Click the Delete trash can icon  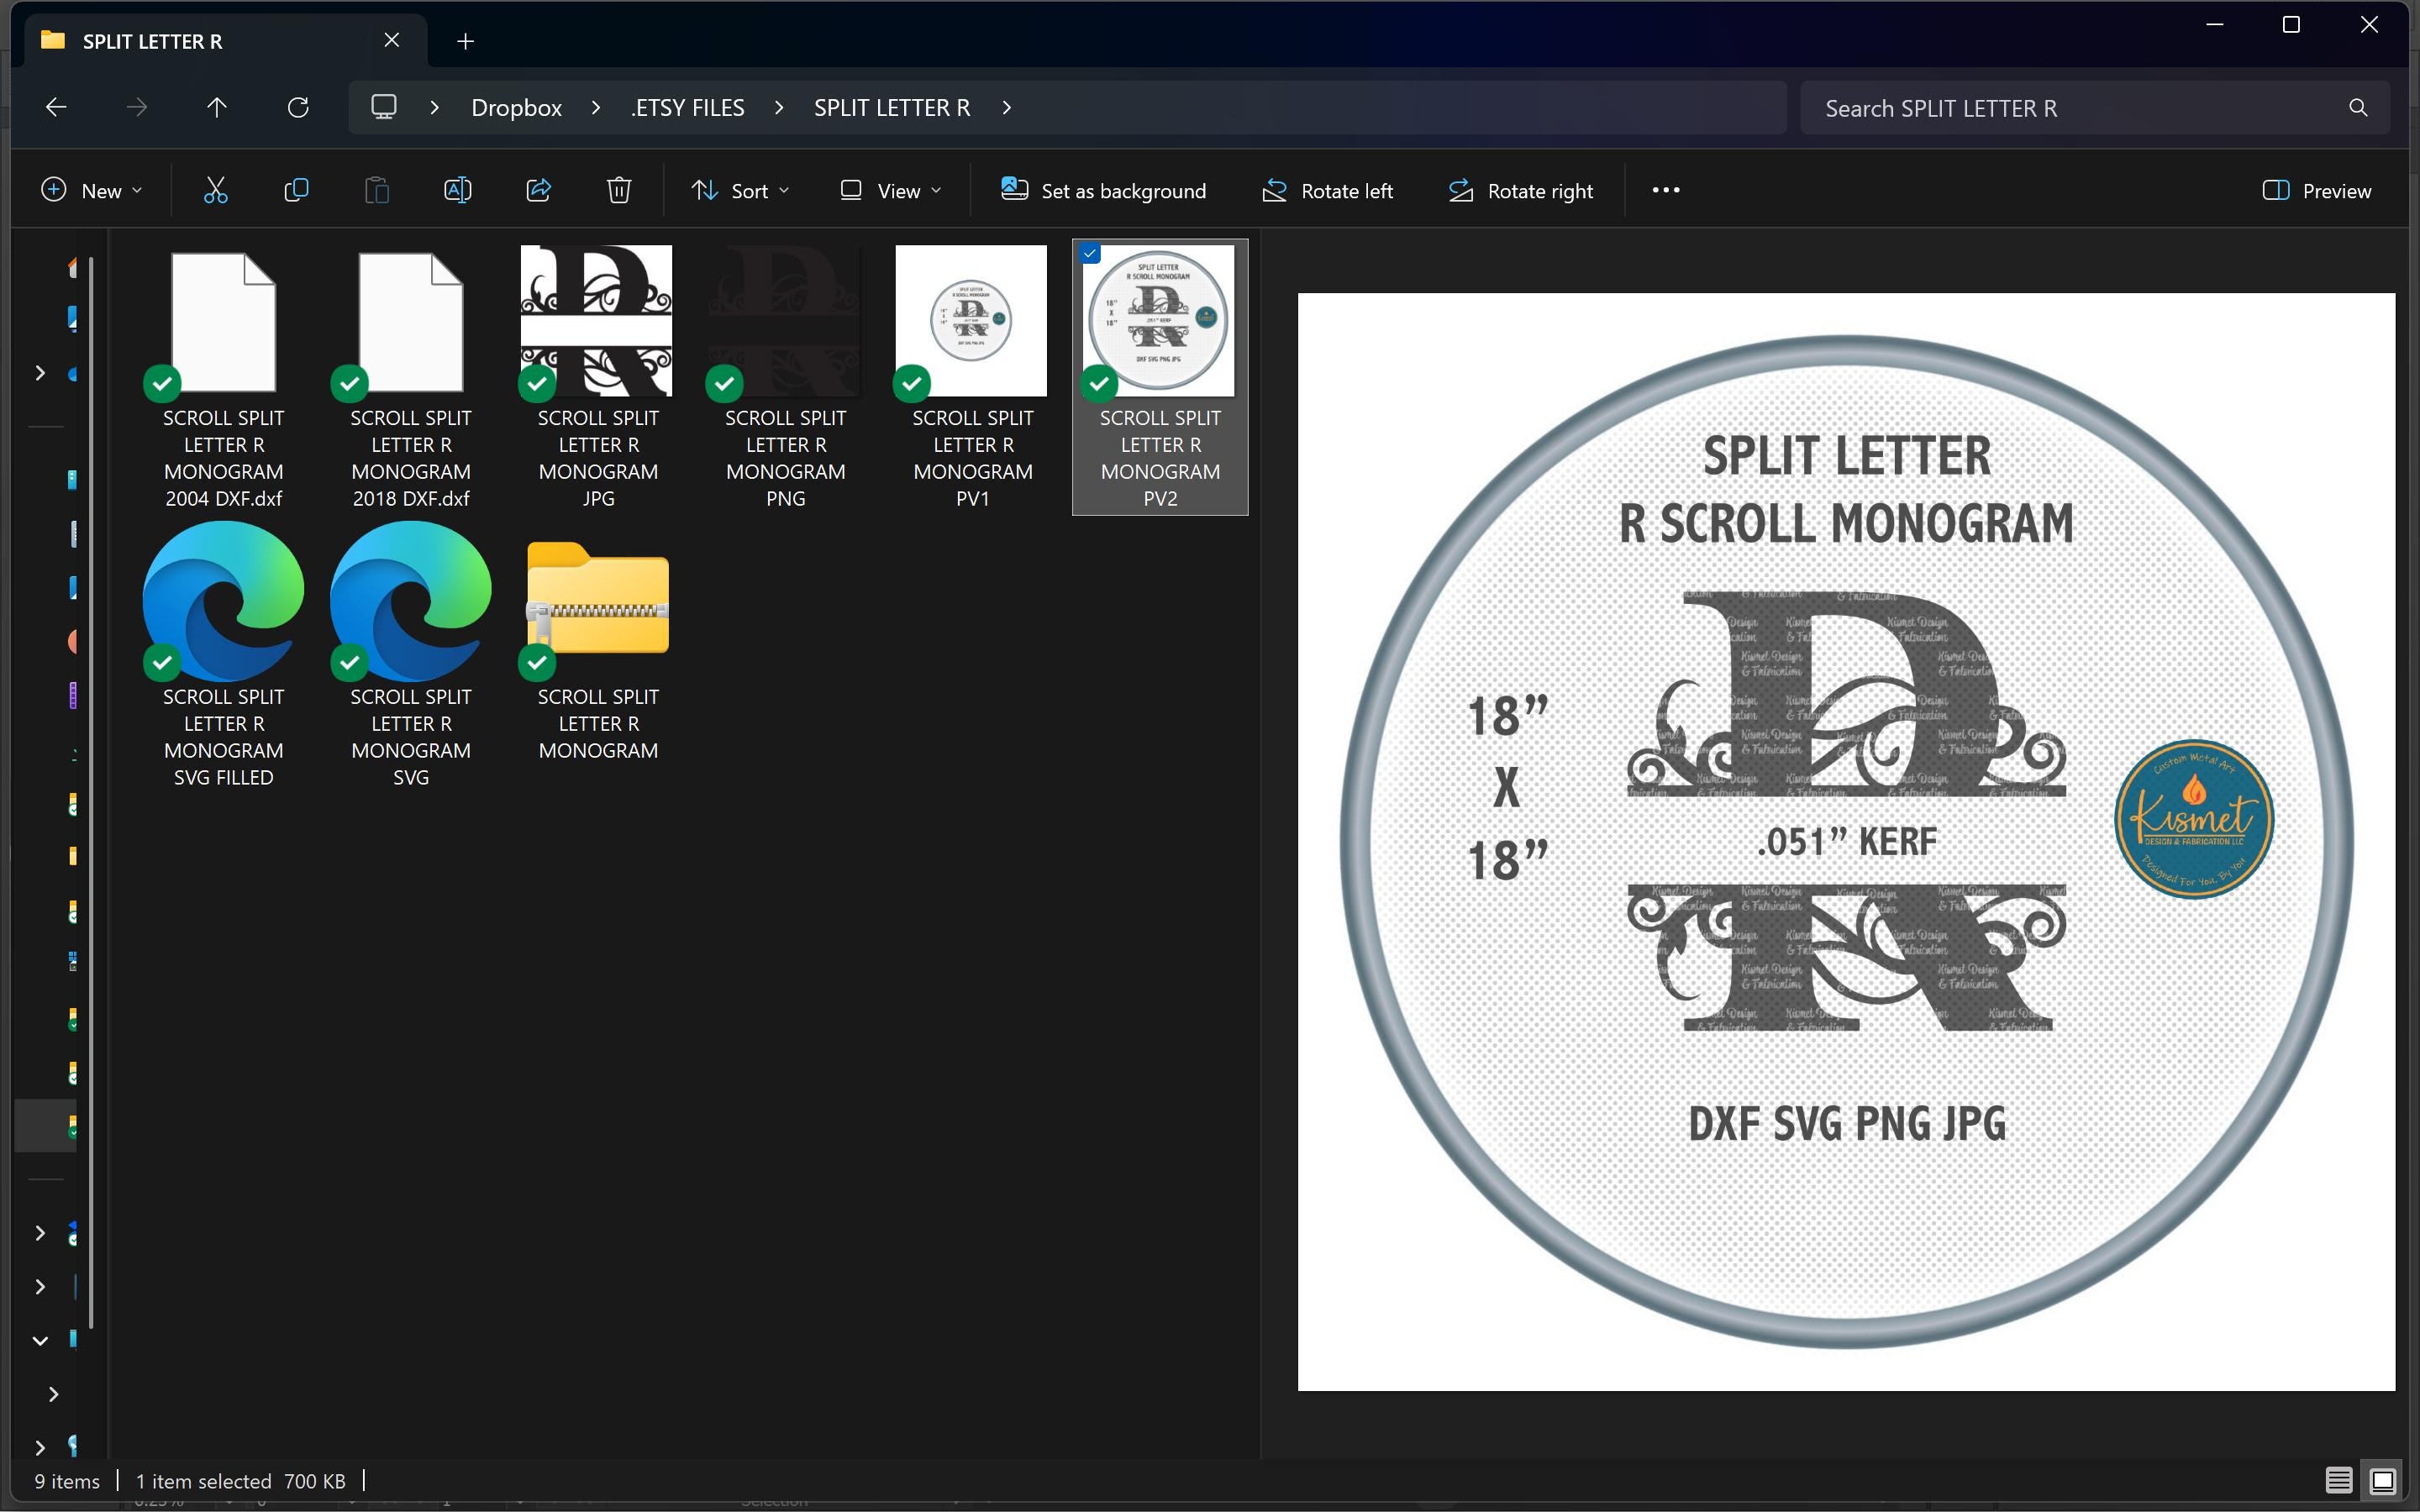point(619,190)
